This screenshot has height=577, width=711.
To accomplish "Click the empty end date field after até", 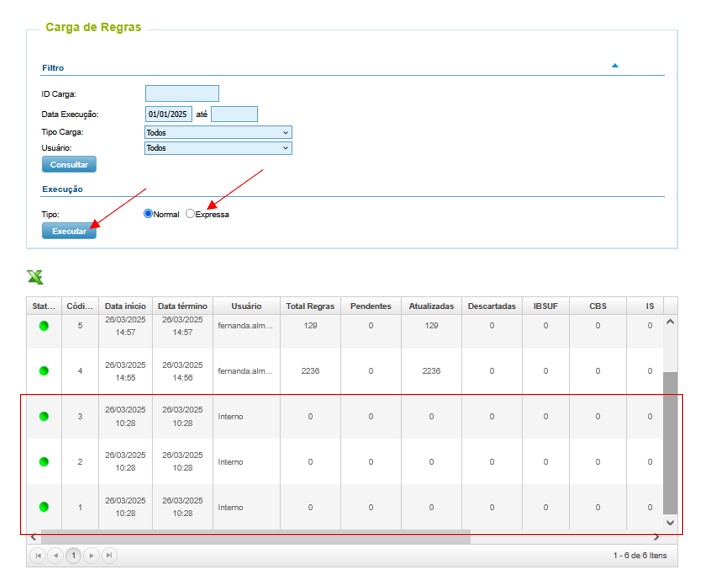I will 234,114.
